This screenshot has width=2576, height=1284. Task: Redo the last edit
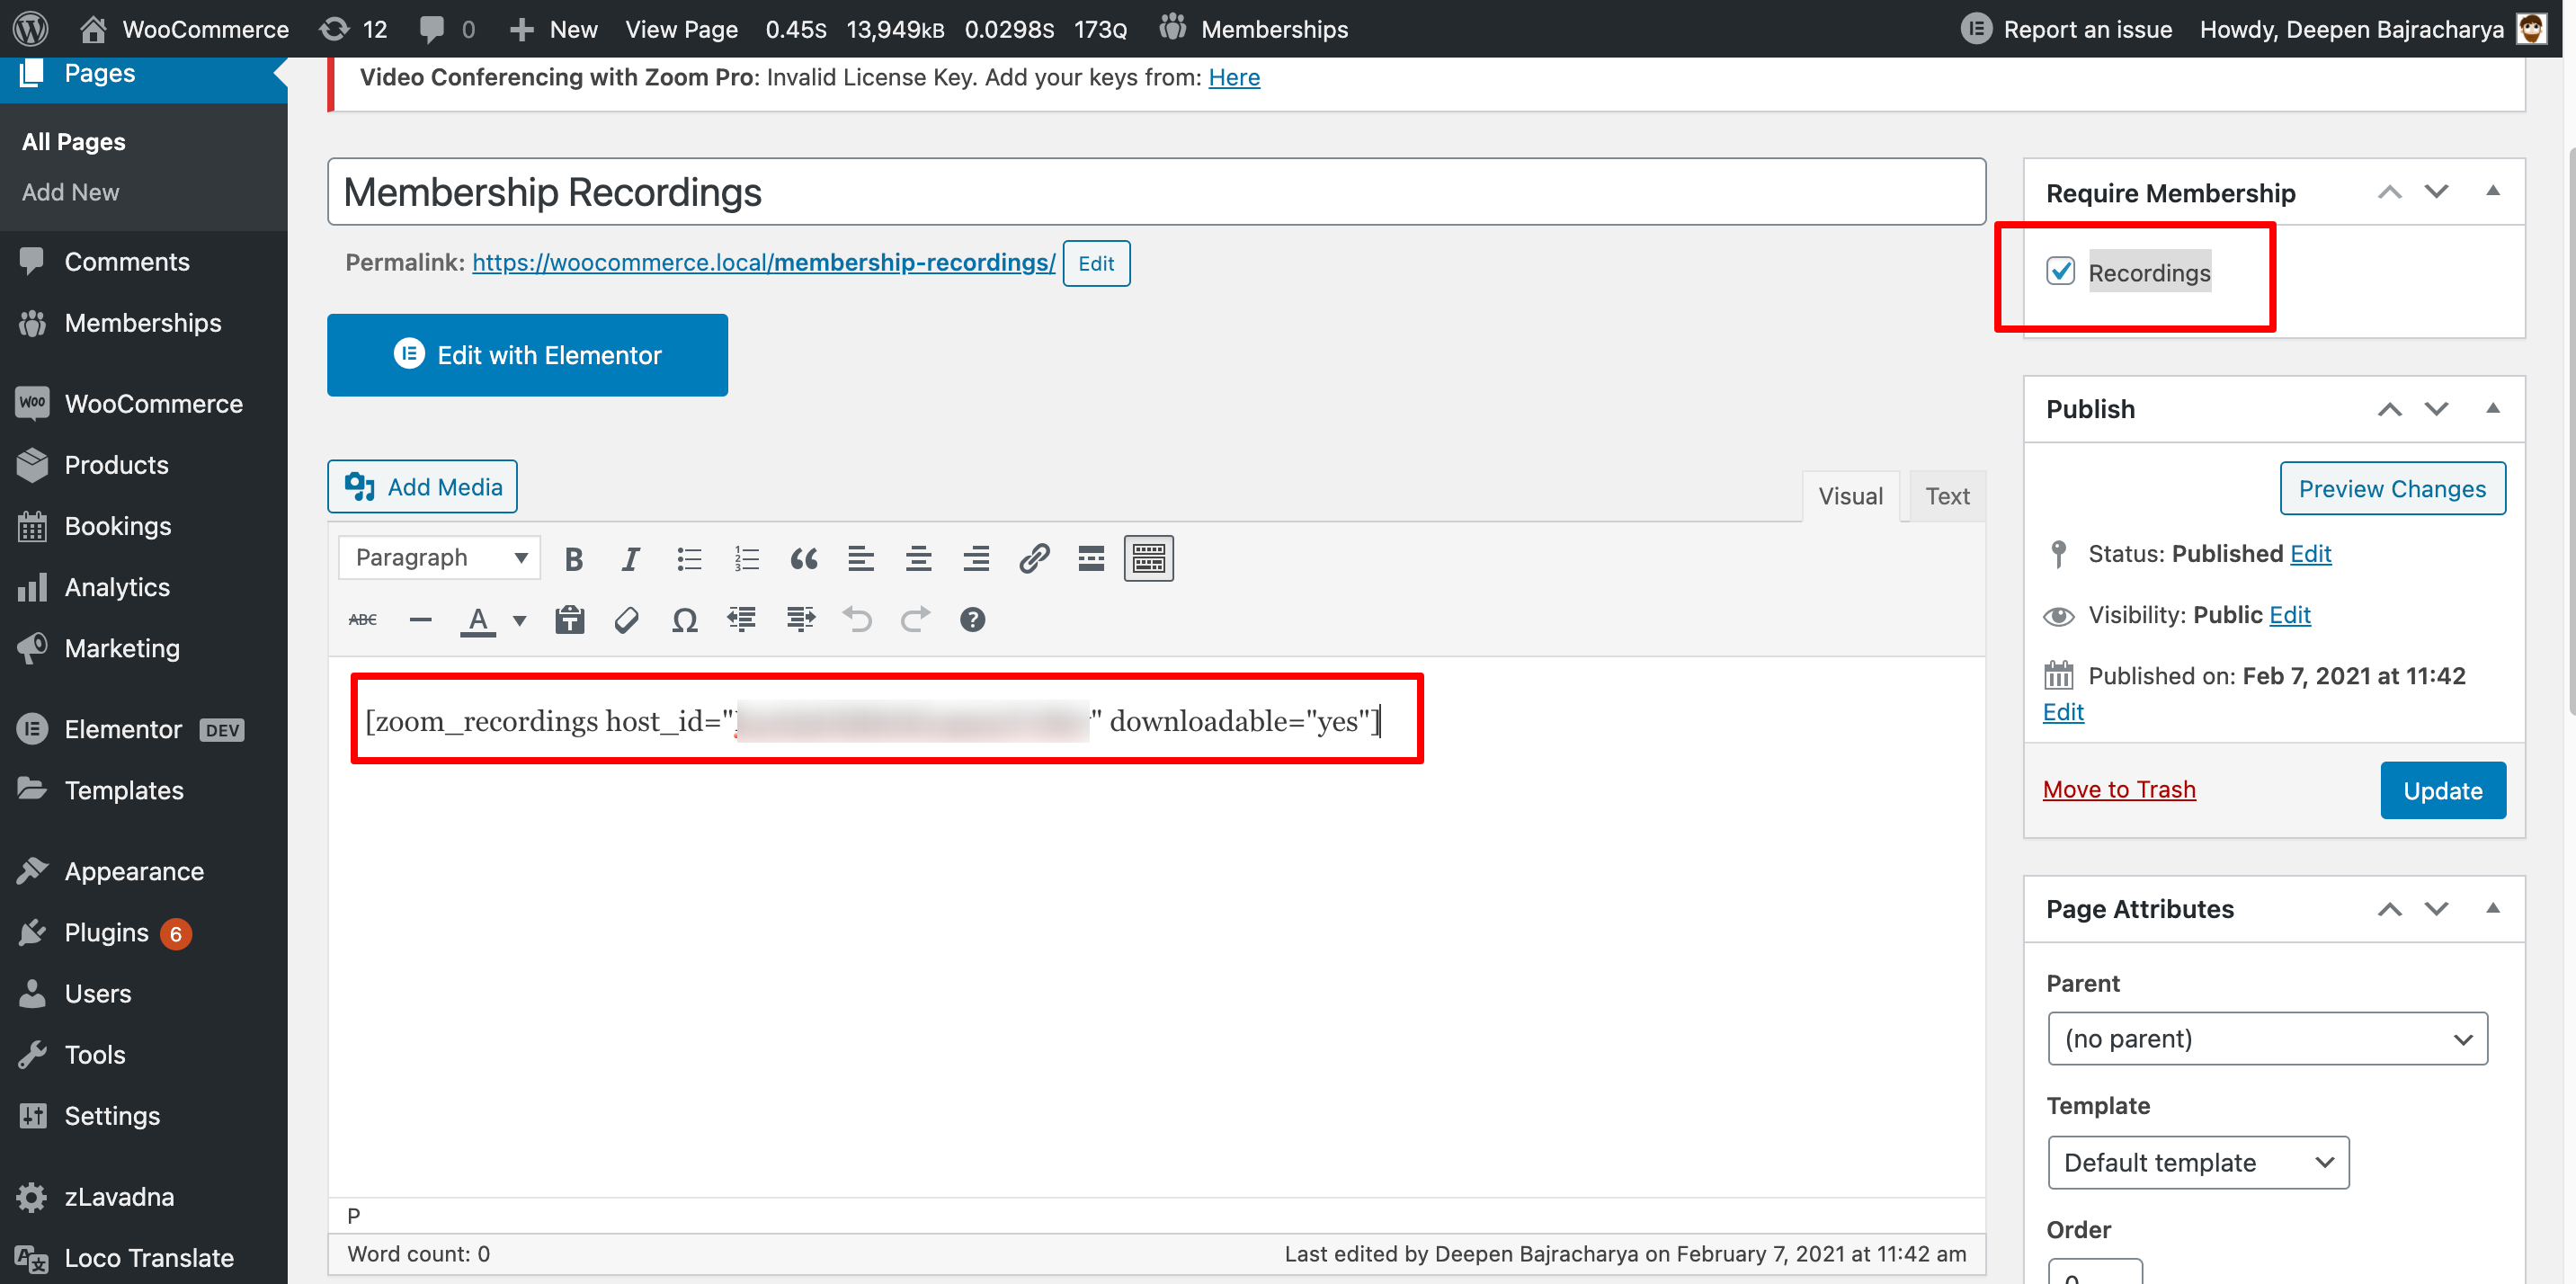click(x=915, y=620)
